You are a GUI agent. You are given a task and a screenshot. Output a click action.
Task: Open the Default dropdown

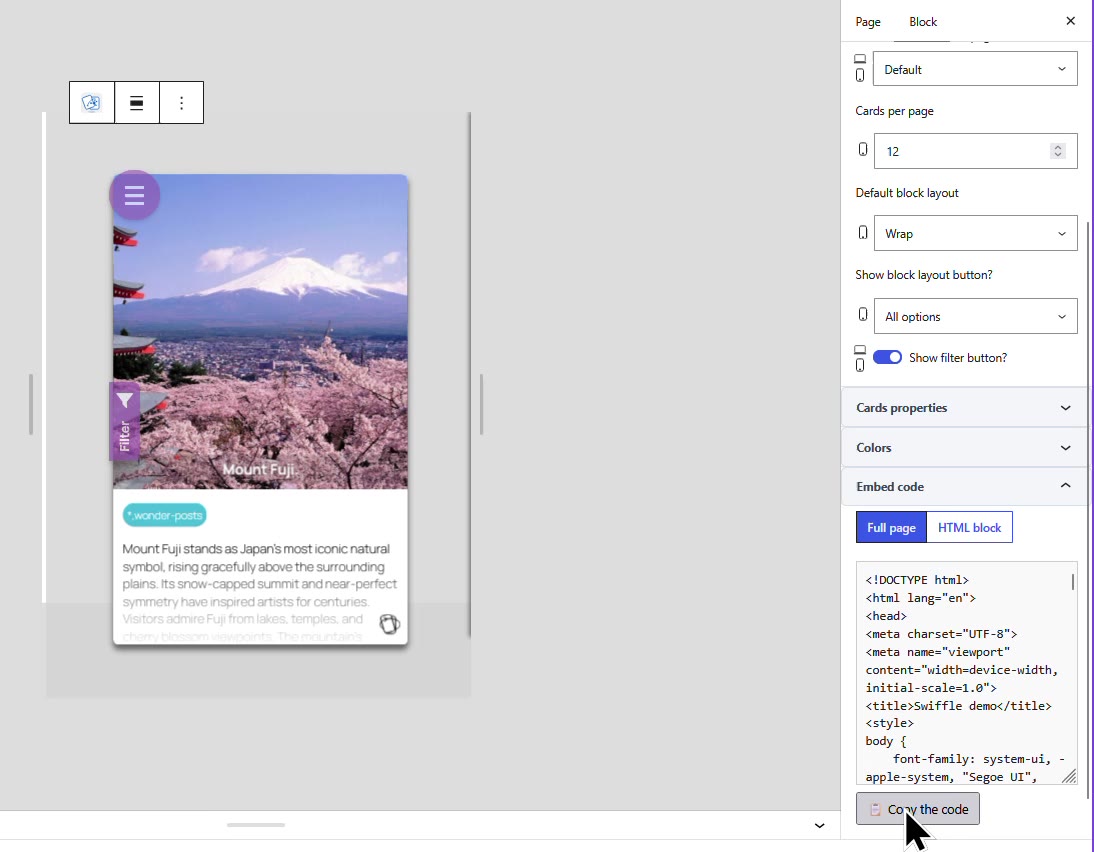[x=975, y=69]
